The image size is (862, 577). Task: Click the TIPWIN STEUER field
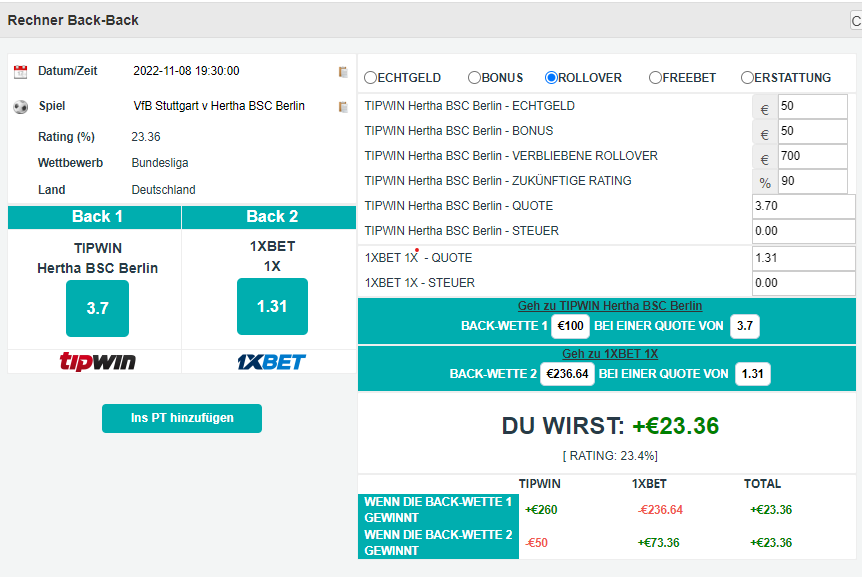click(803, 231)
